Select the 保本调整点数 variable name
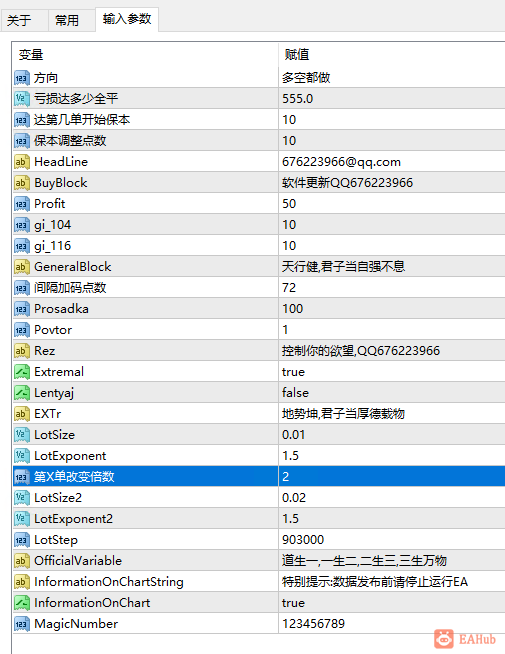Image resolution: width=505 pixels, height=654 pixels. click(x=70, y=141)
